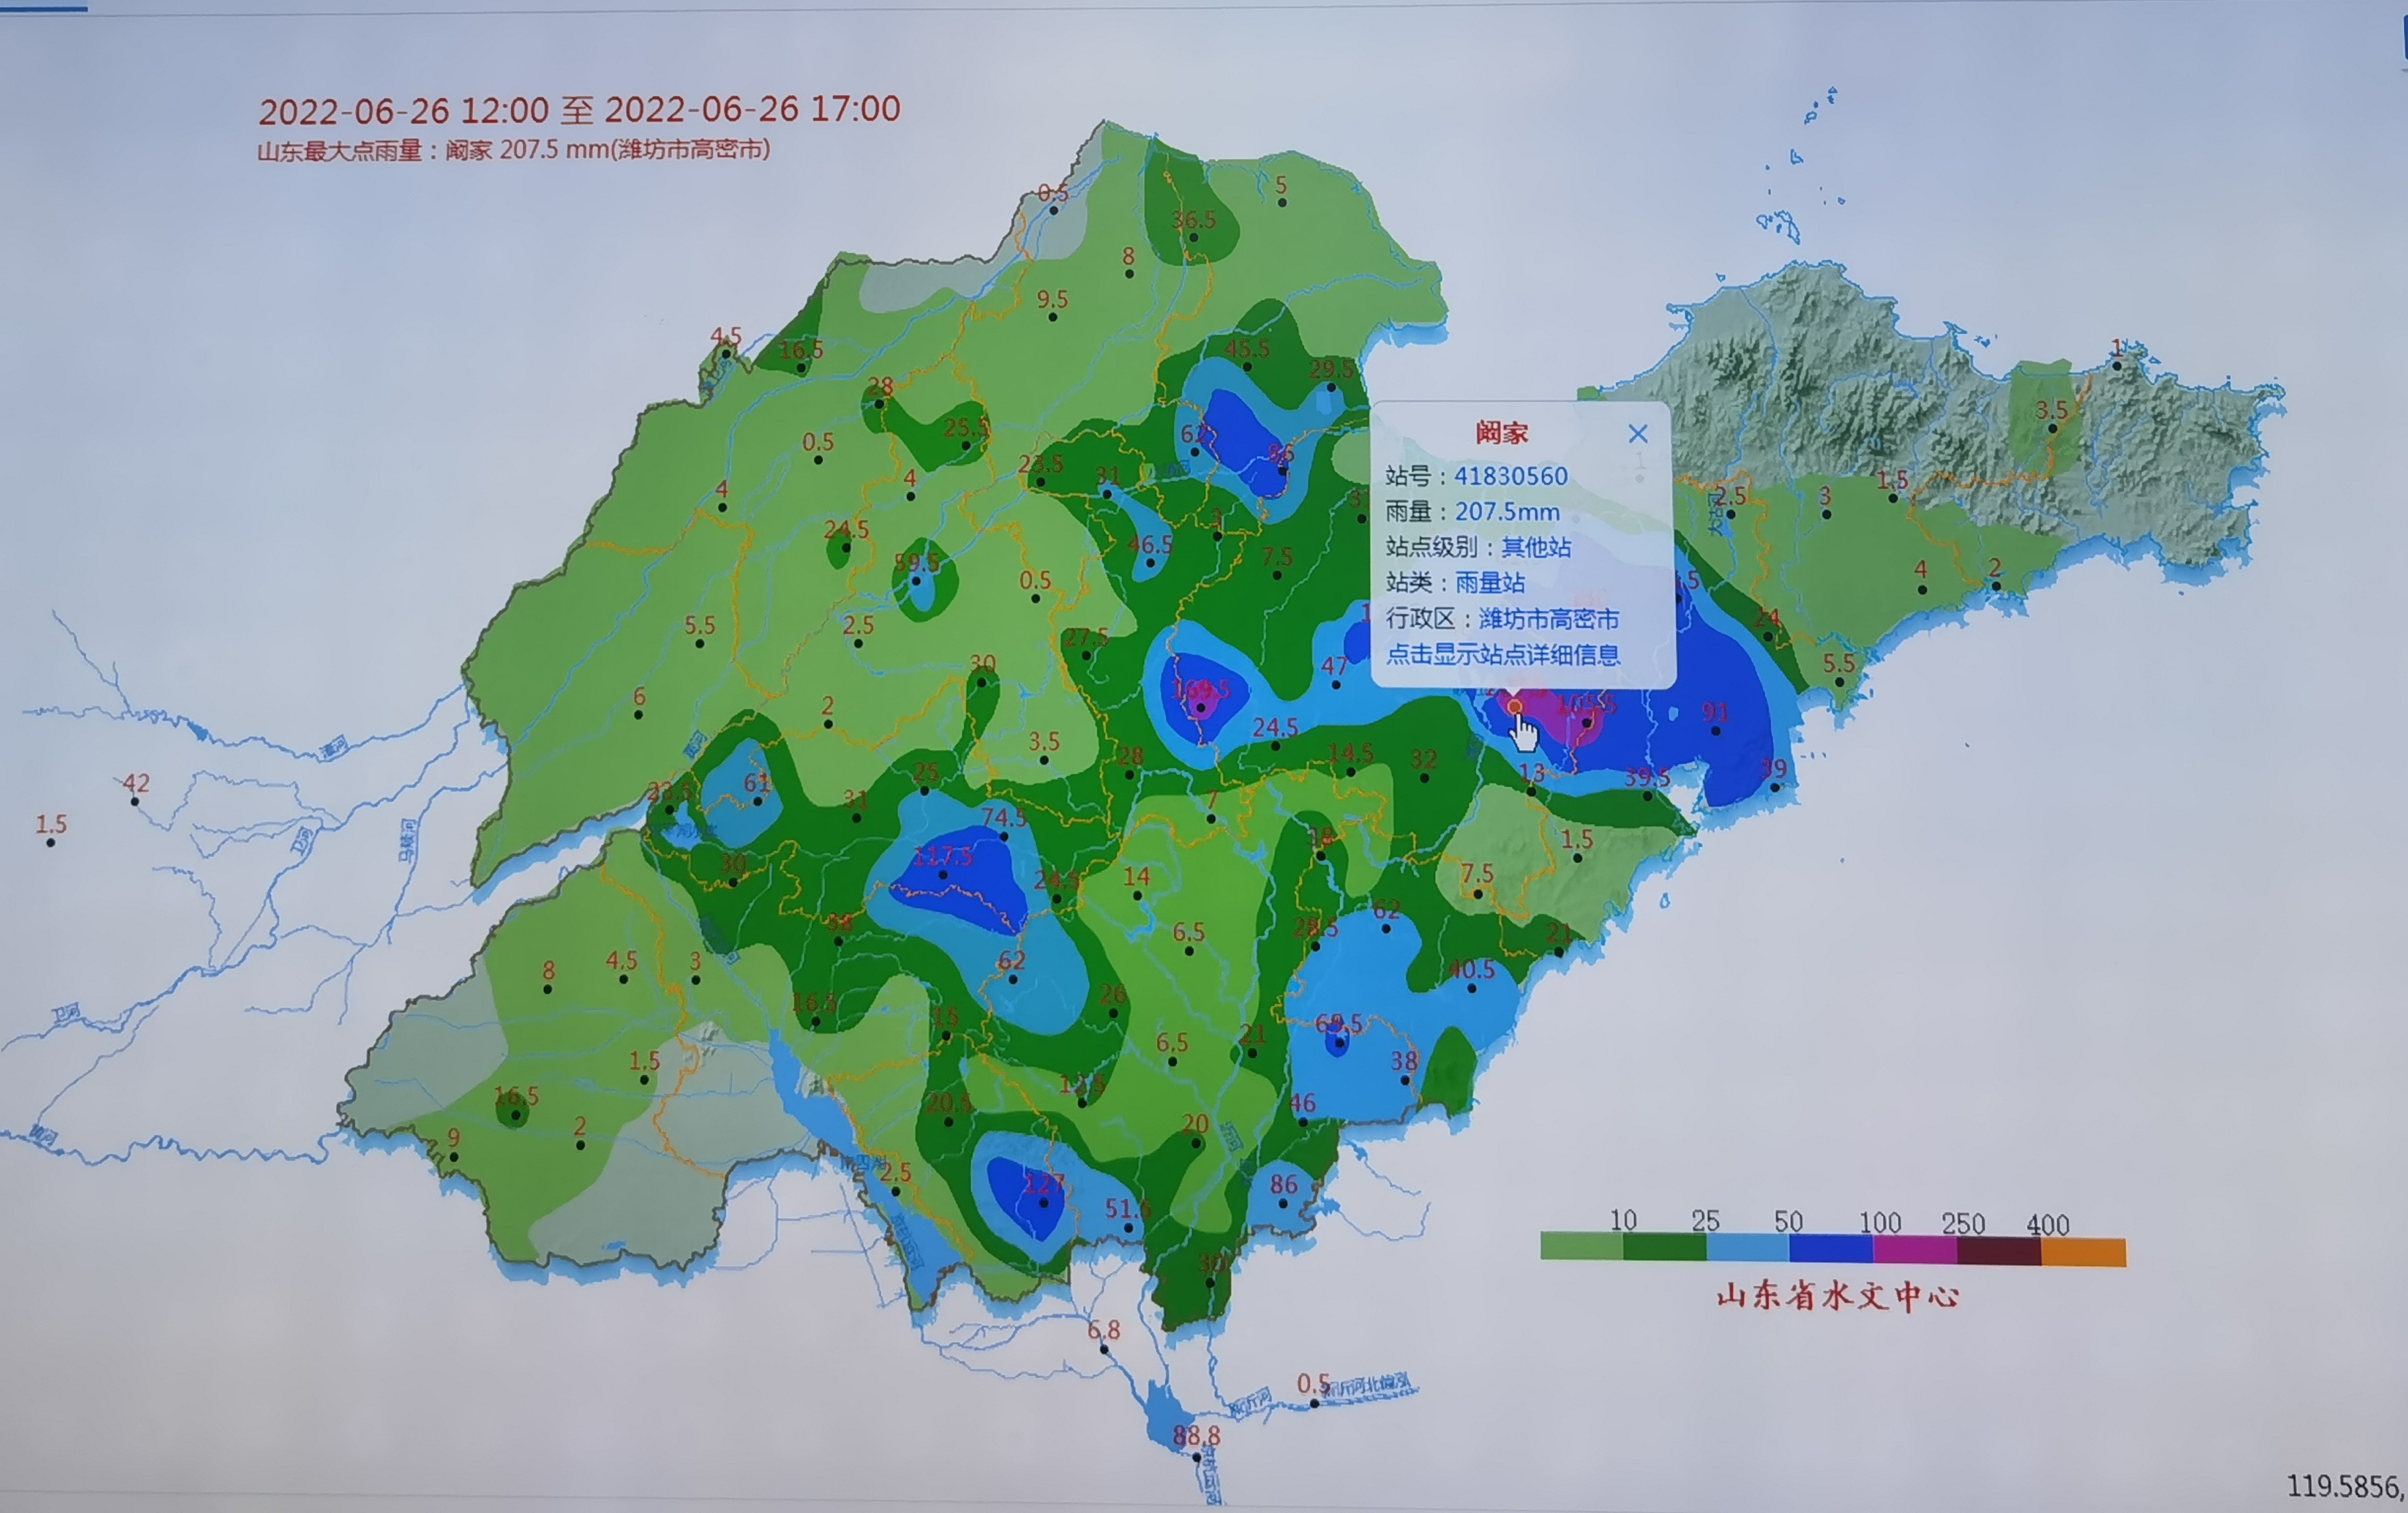The image size is (2408, 1513).
Task: Click the 山东省水文中心 label
Action: point(1838,1296)
